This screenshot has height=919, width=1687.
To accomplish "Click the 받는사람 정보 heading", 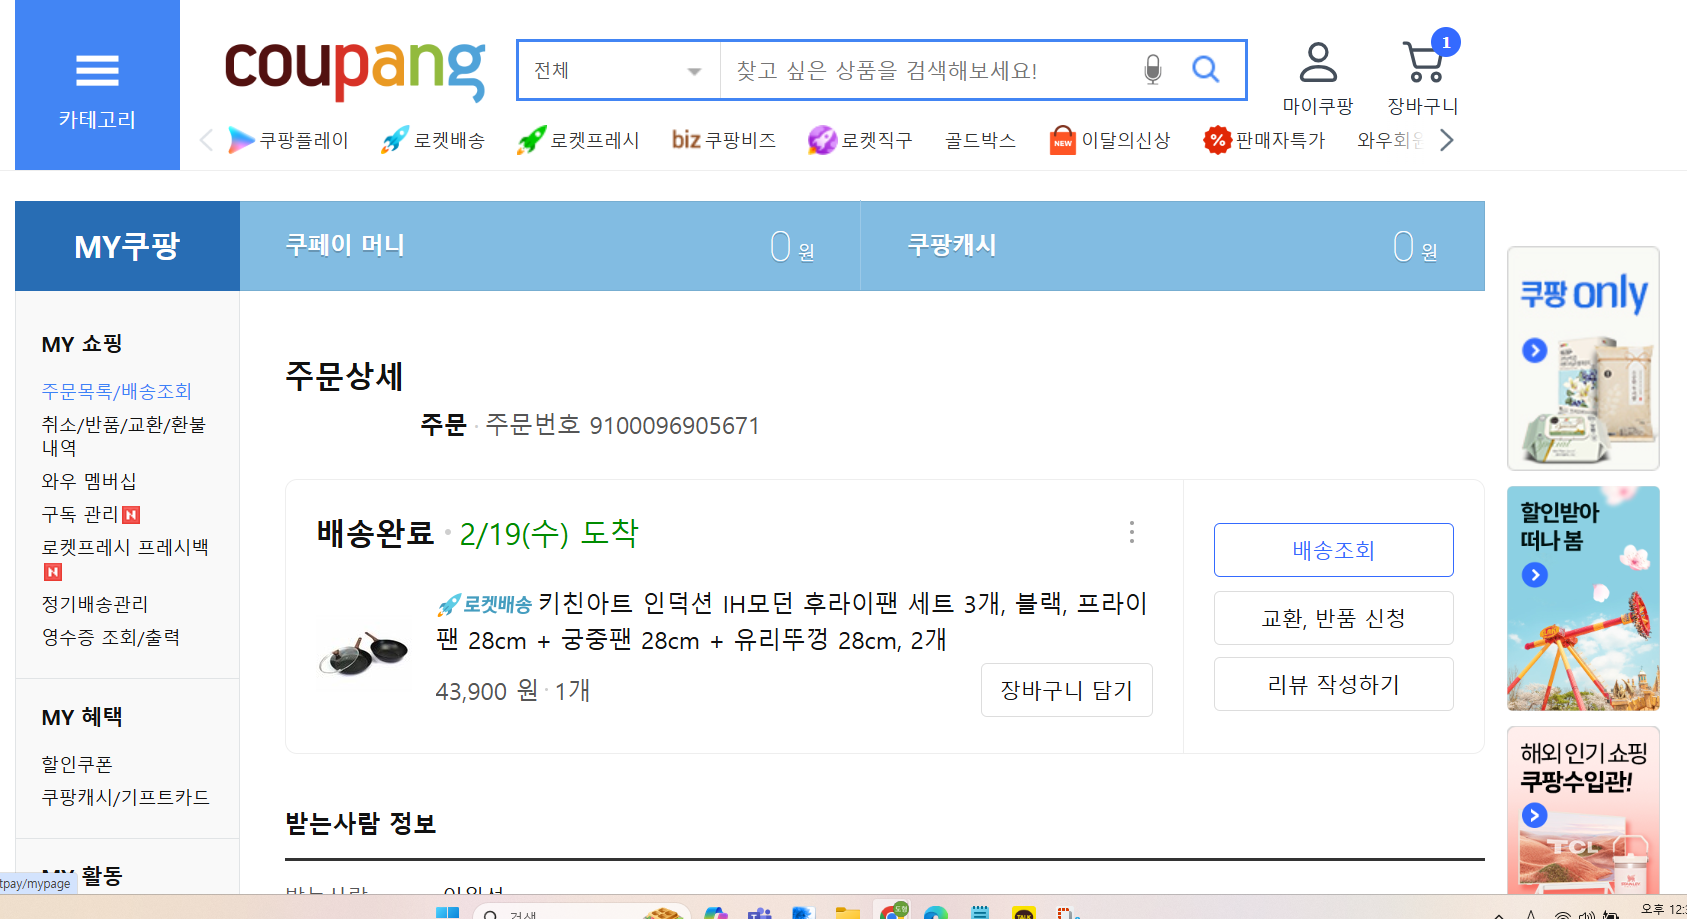I will pos(361,824).
